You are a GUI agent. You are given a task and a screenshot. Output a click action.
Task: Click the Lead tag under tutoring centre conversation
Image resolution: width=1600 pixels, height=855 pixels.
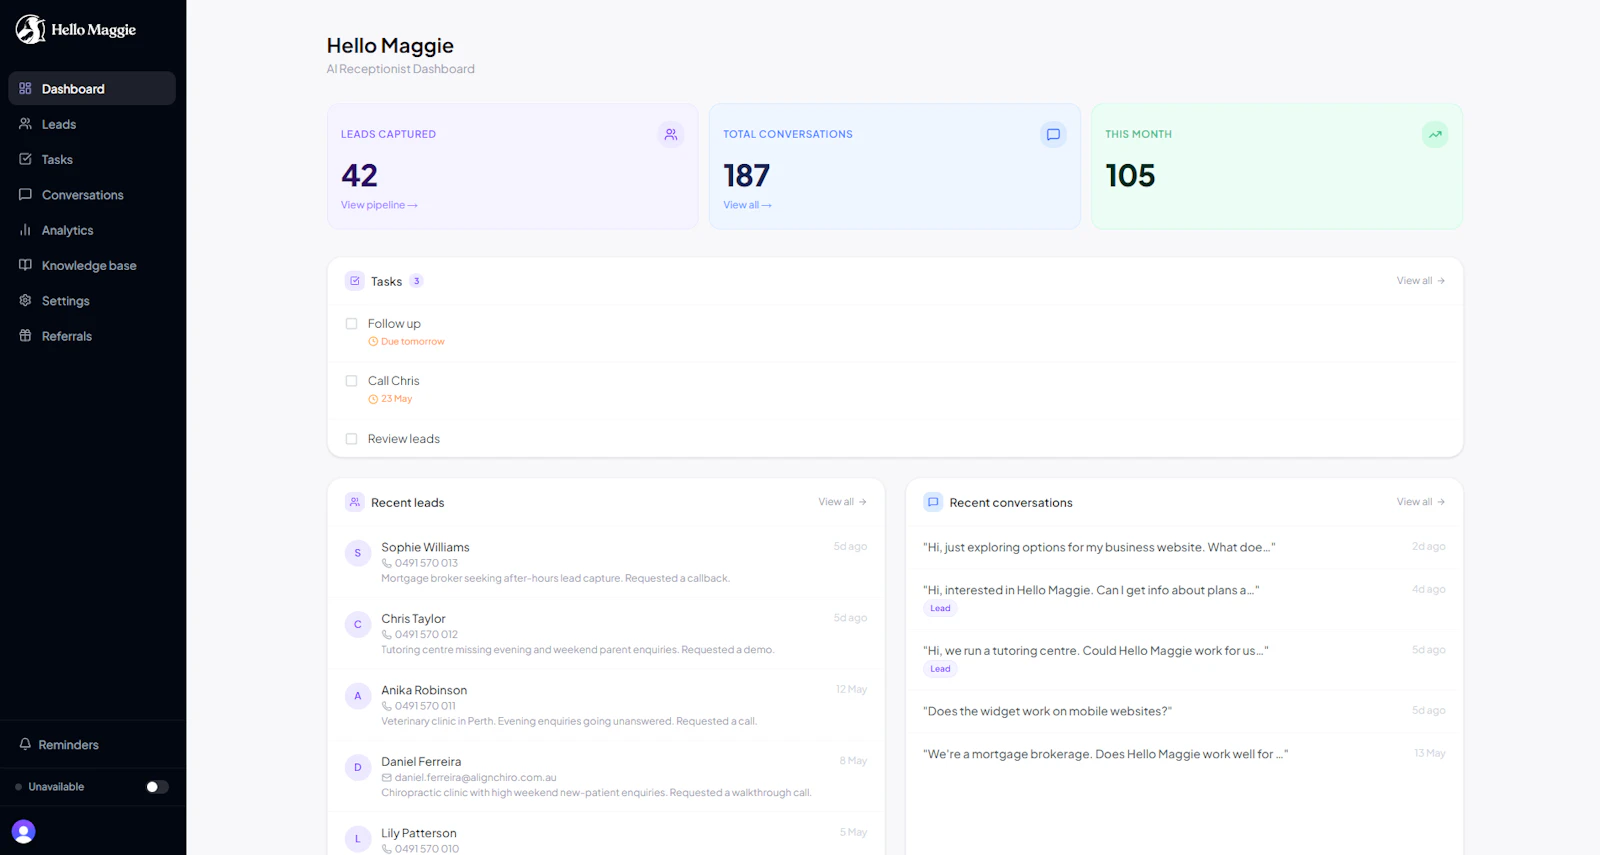click(x=940, y=669)
